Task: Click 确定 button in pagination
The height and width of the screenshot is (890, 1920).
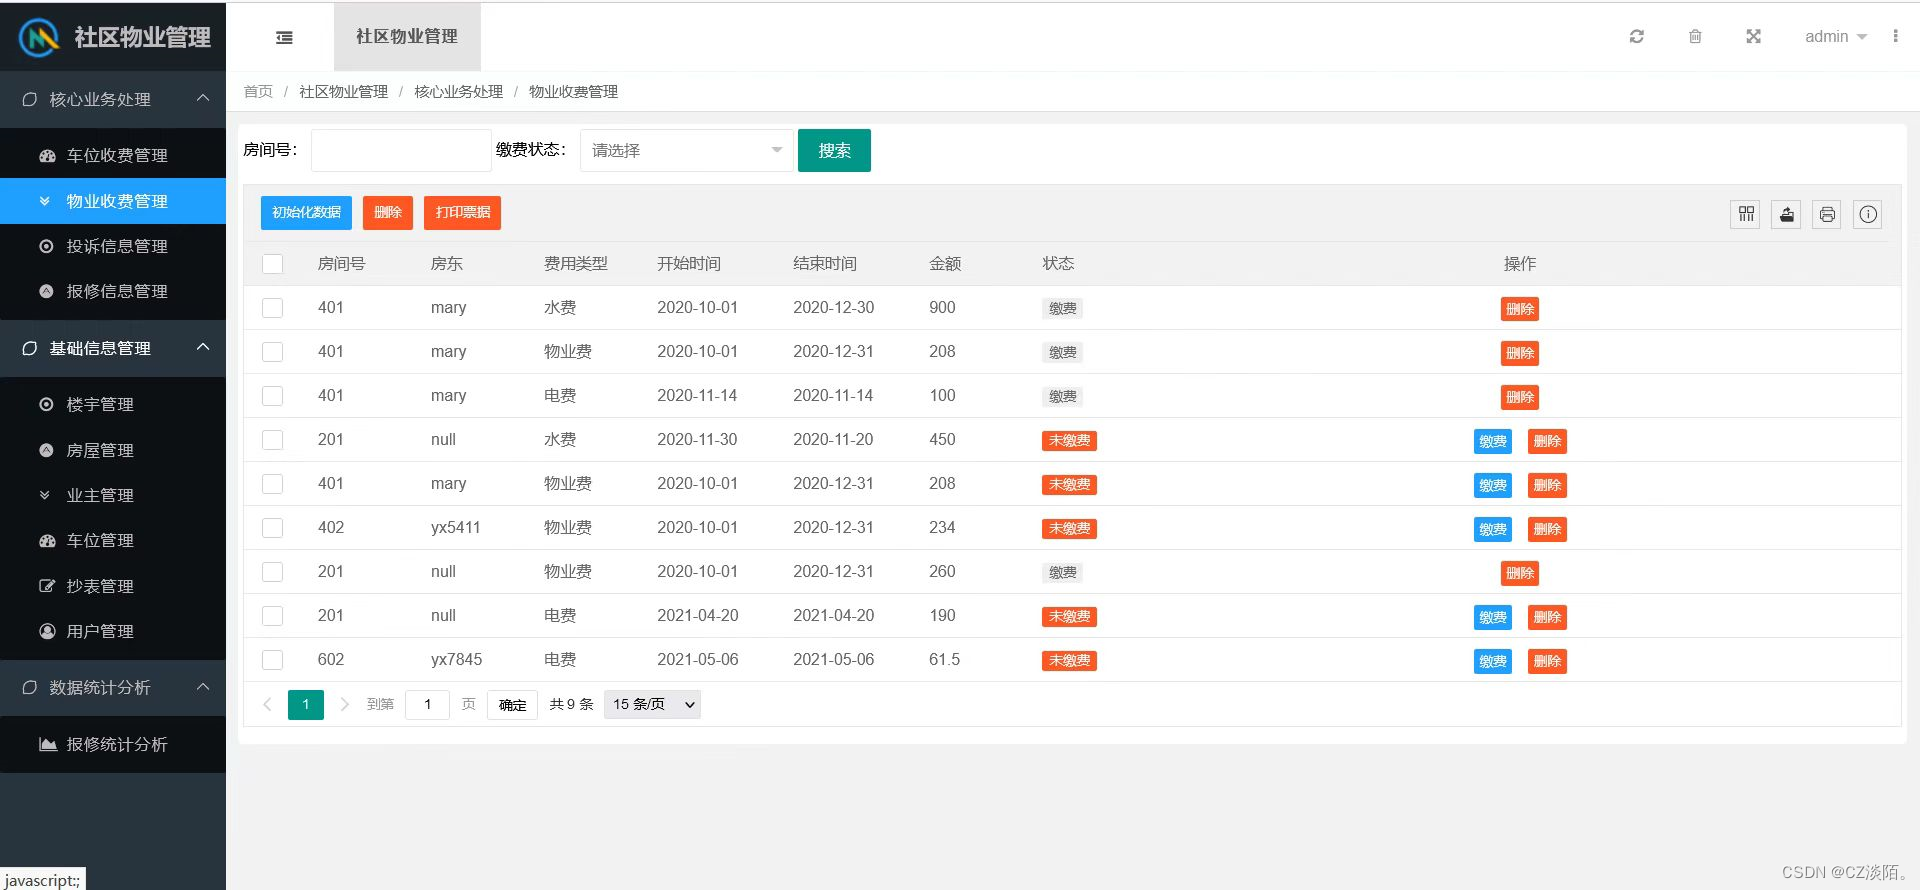Action: tap(512, 704)
